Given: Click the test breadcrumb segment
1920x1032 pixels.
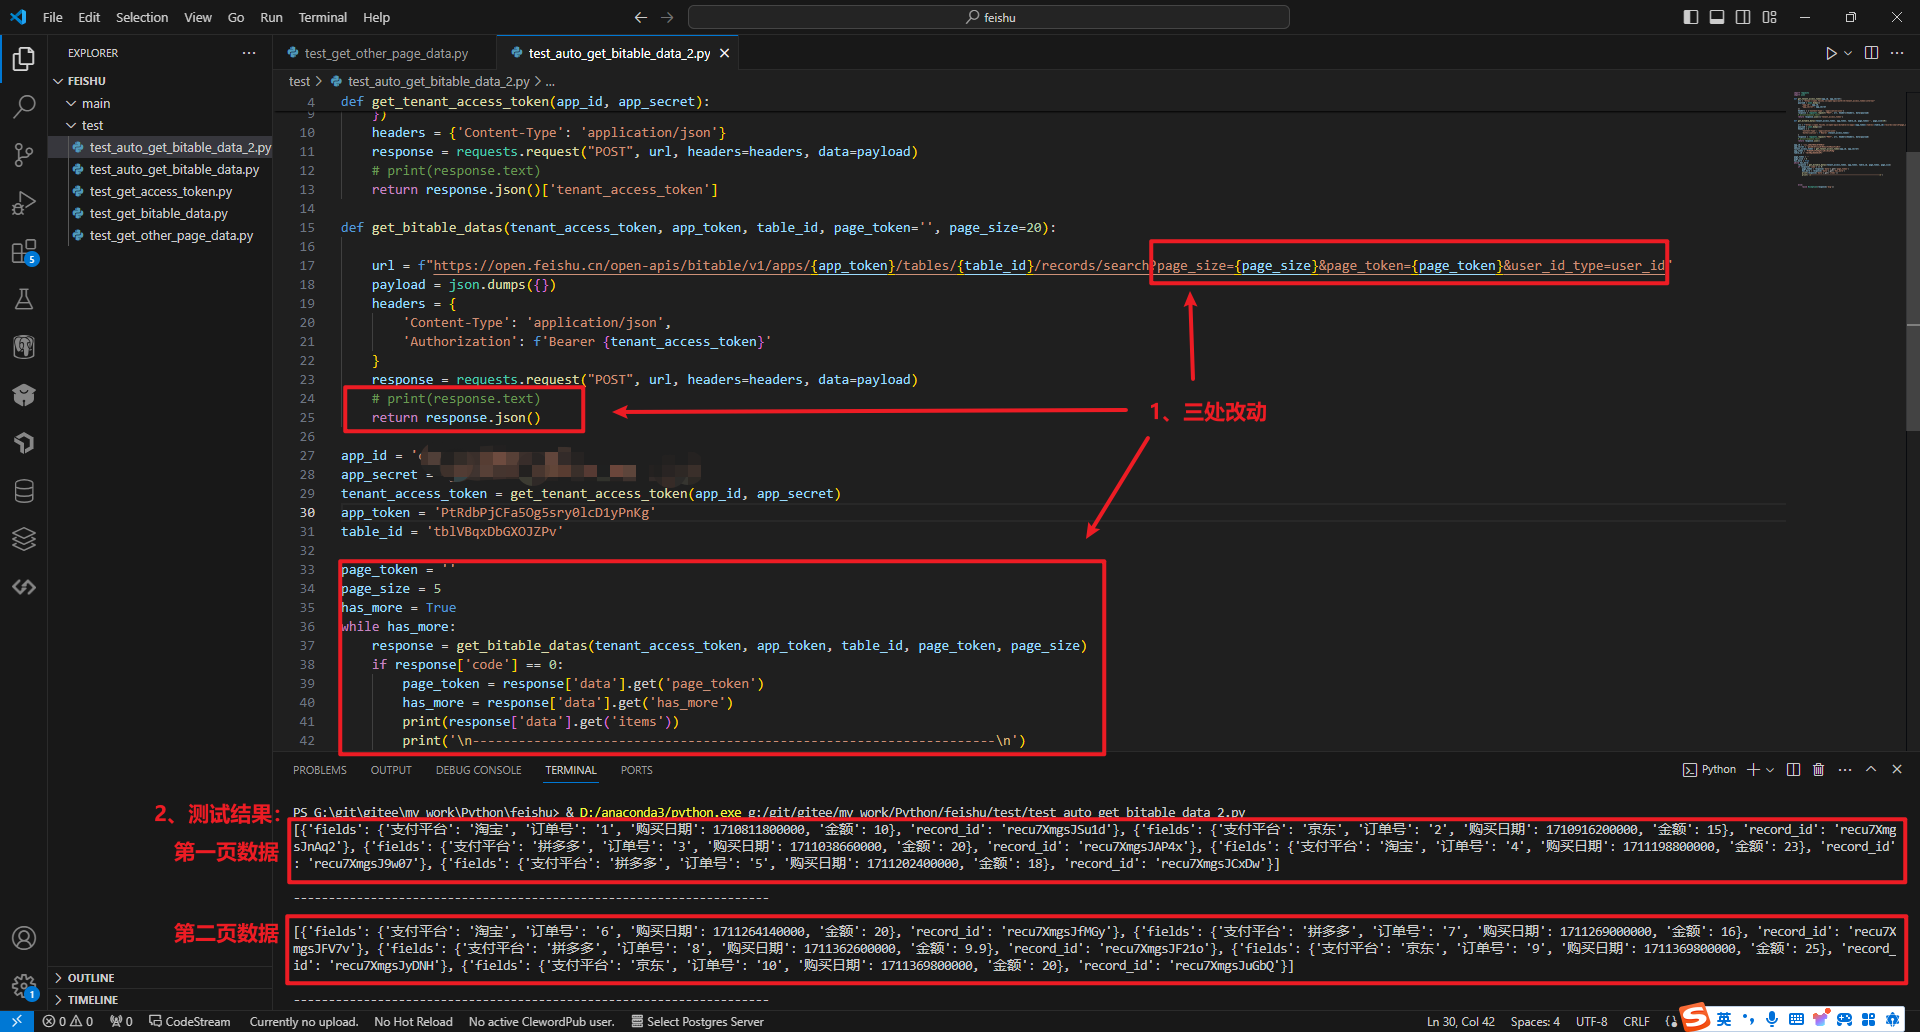Looking at the screenshot, I should coord(299,81).
